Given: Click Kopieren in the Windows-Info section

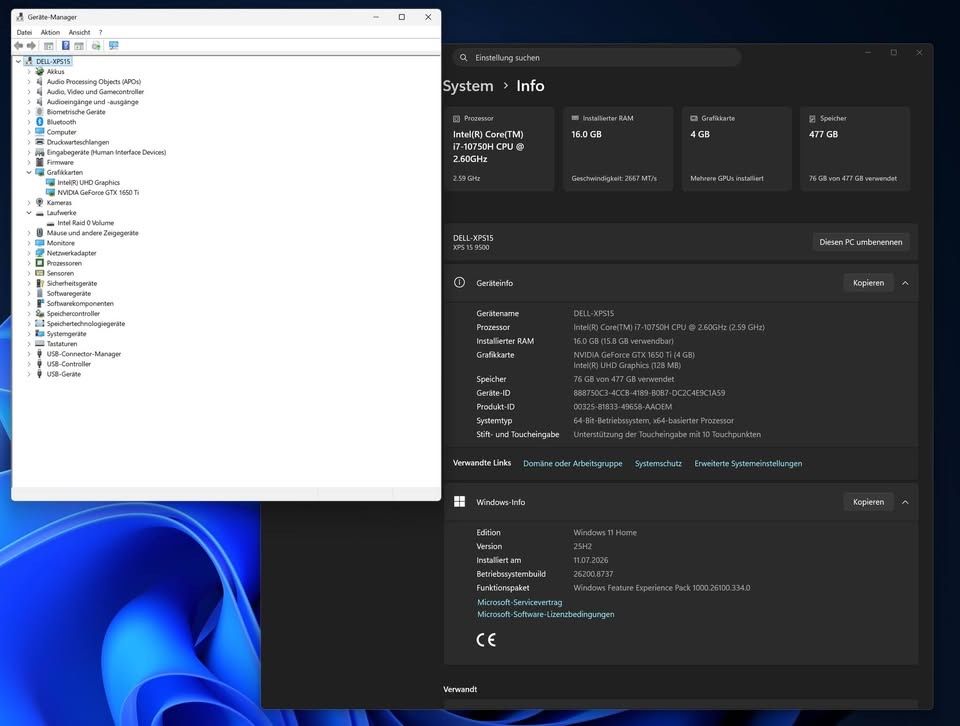Looking at the screenshot, I should (x=868, y=502).
